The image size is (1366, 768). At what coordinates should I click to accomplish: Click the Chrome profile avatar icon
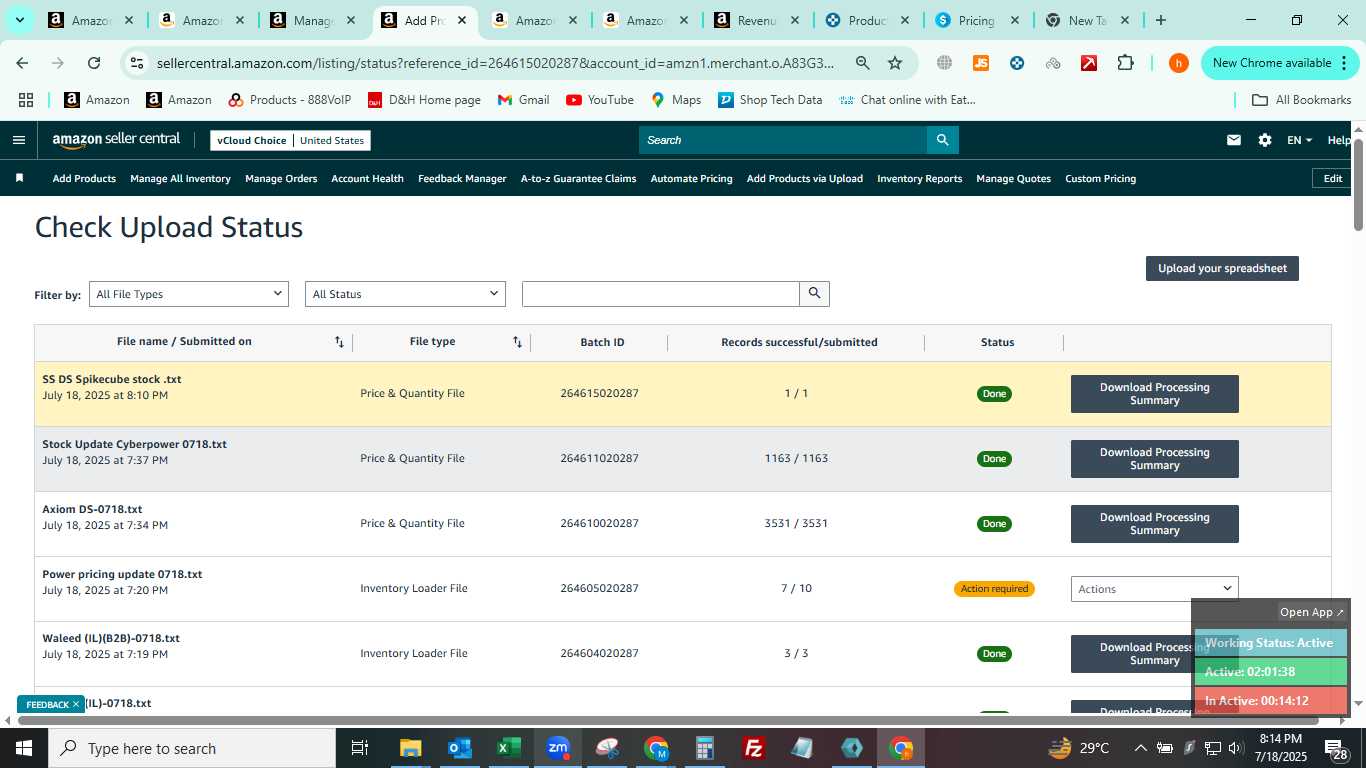tap(1179, 62)
